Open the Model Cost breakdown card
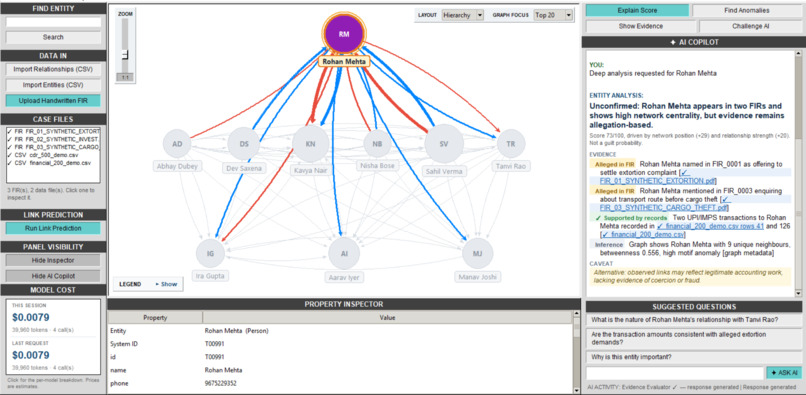 click(53, 336)
